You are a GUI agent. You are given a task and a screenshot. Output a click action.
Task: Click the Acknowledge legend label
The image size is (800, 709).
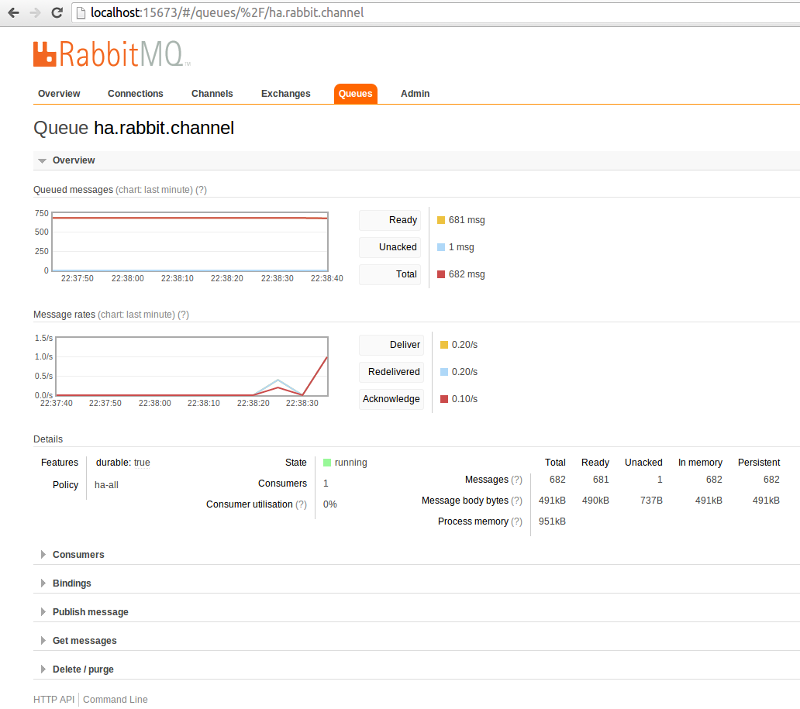(391, 399)
